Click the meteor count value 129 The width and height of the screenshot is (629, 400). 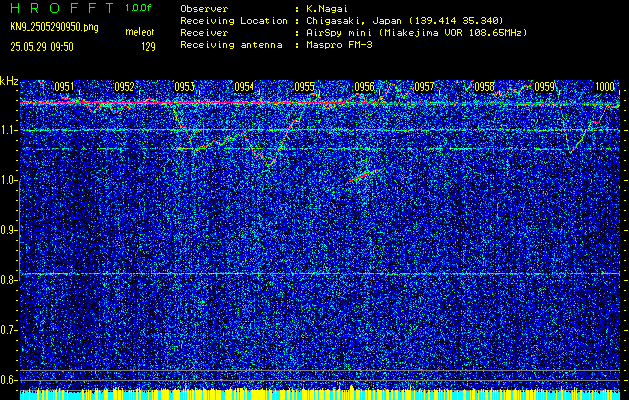[148, 47]
